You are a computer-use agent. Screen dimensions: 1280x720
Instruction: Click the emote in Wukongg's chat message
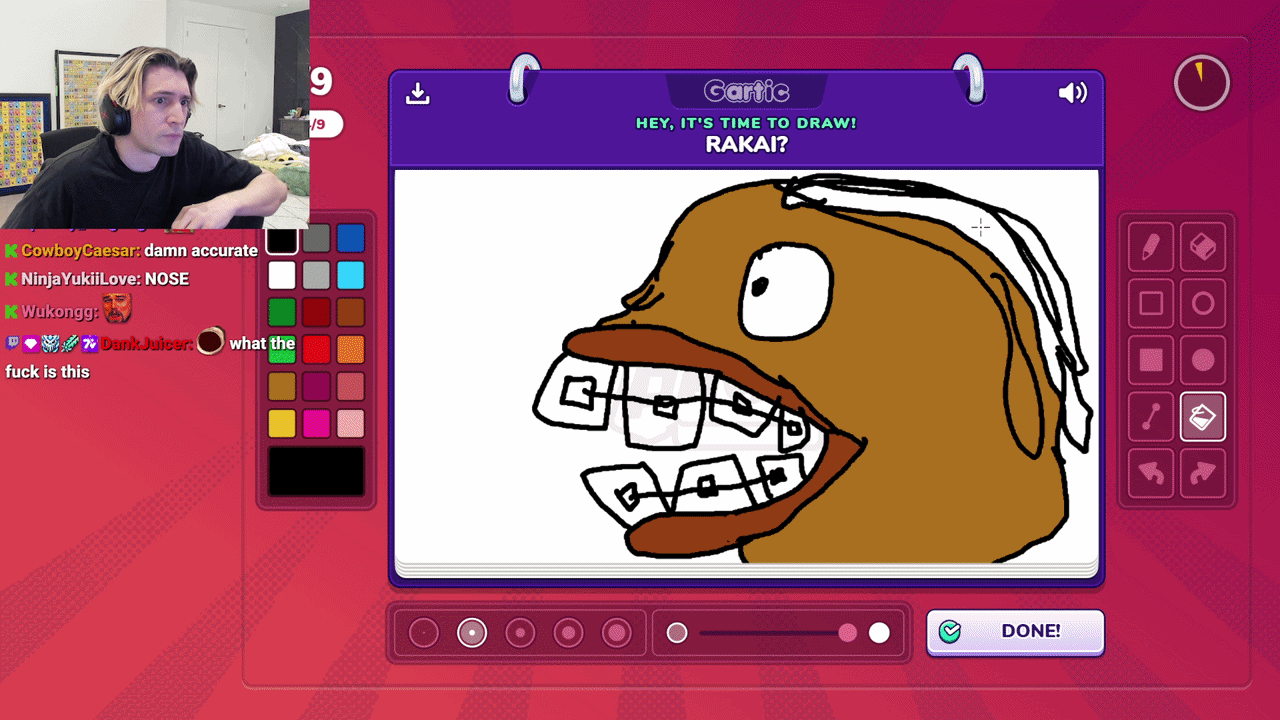[117, 309]
